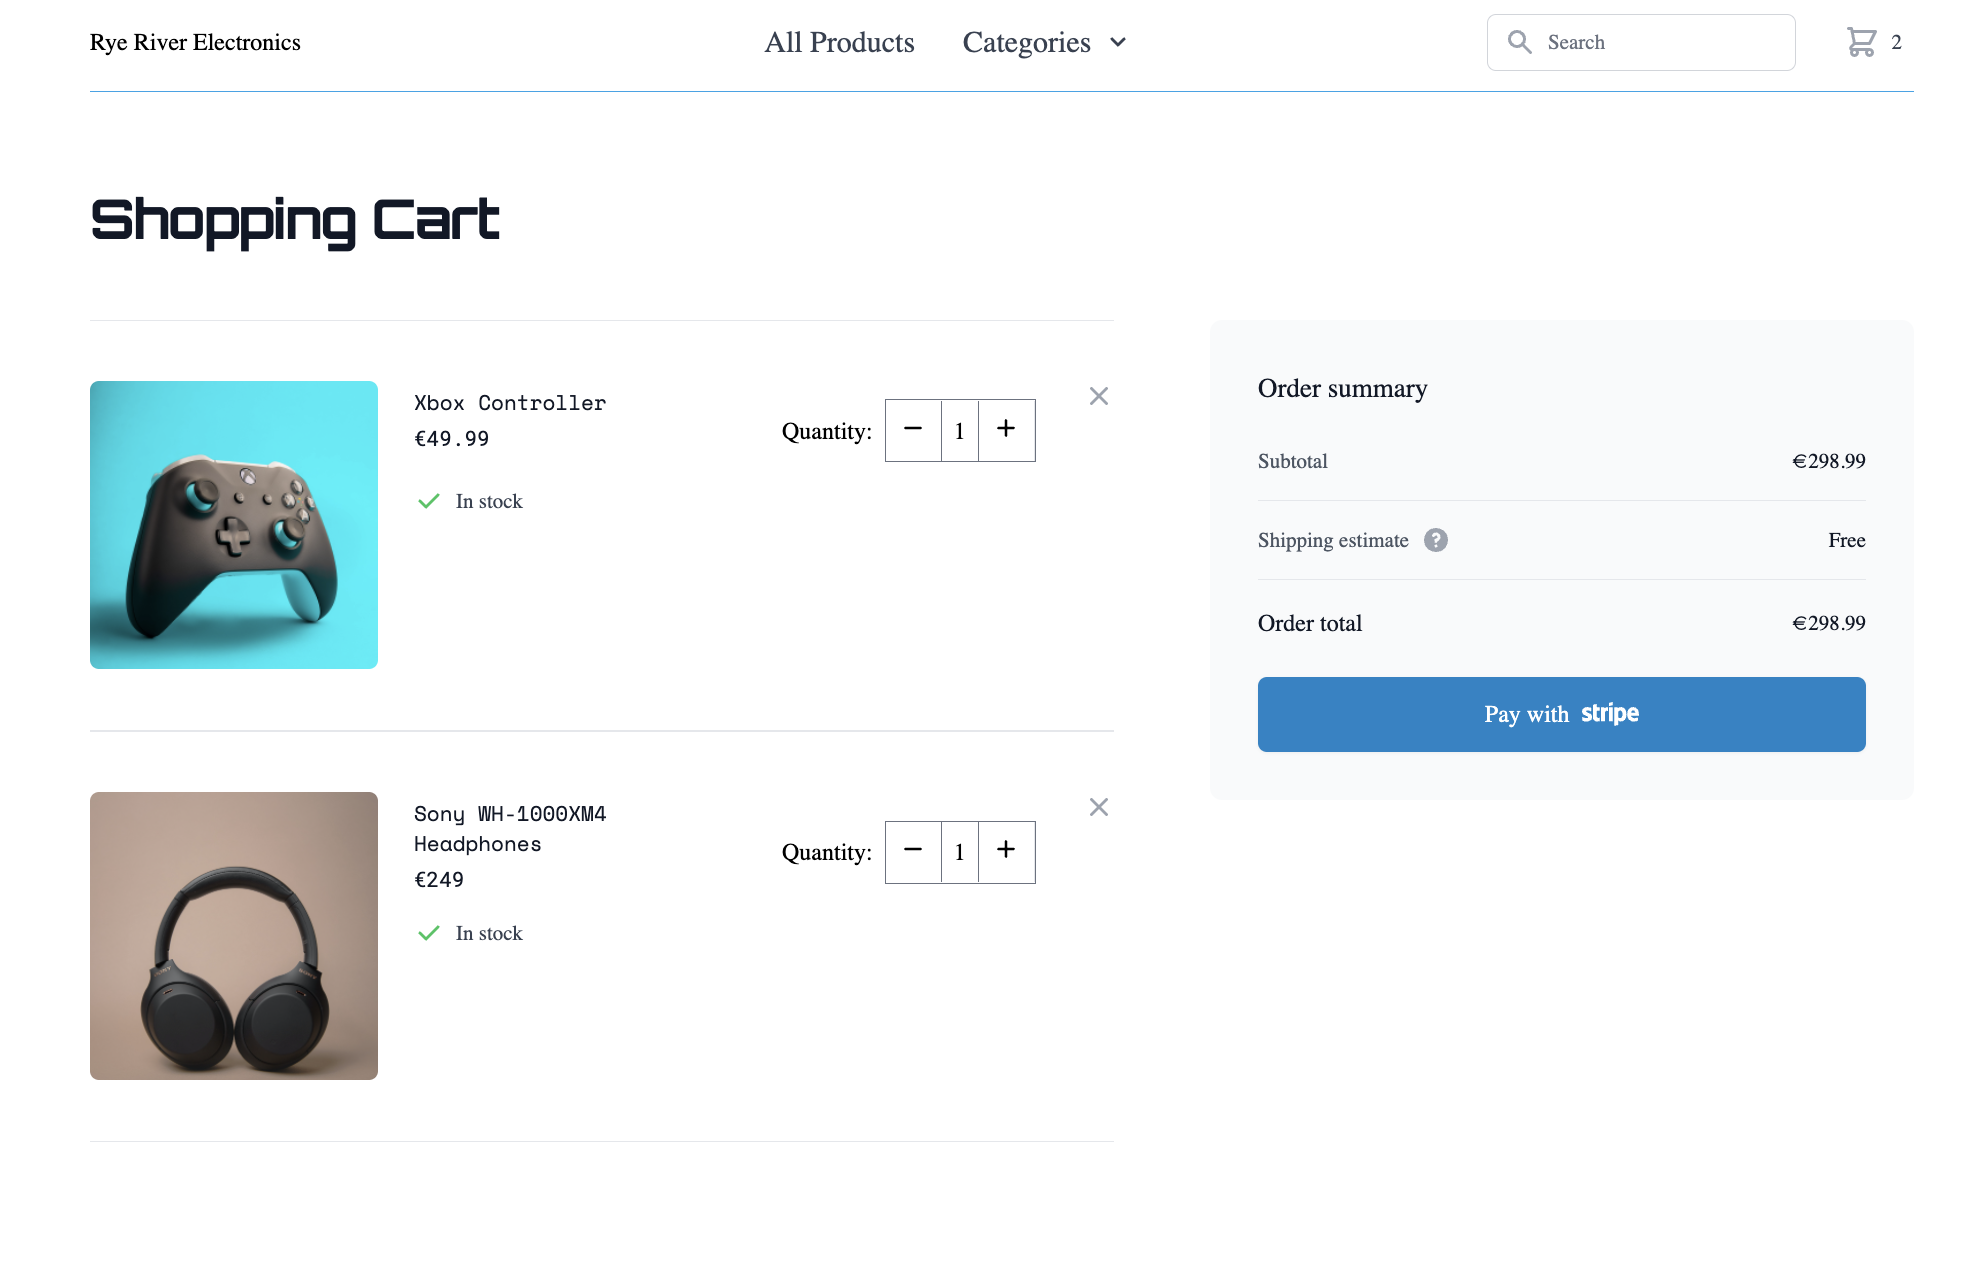Click the Order summary heading
Viewport: 1988px width, 1284px height.
(1342, 388)
